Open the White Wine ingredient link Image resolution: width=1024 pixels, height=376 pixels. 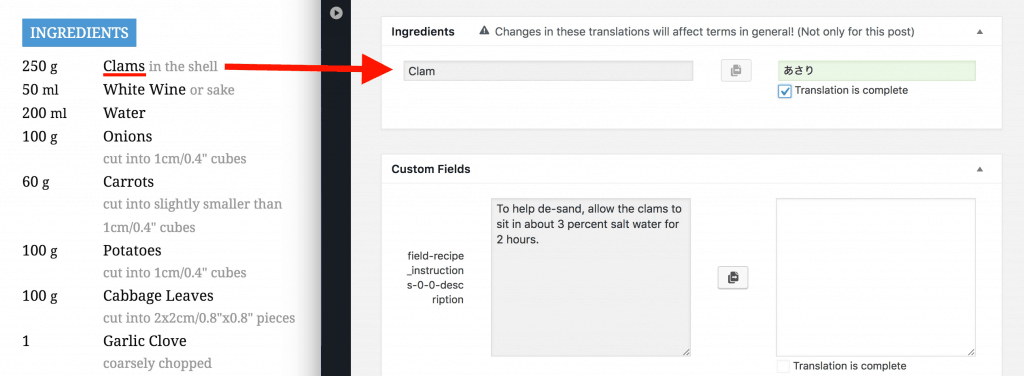click(144, 89)
